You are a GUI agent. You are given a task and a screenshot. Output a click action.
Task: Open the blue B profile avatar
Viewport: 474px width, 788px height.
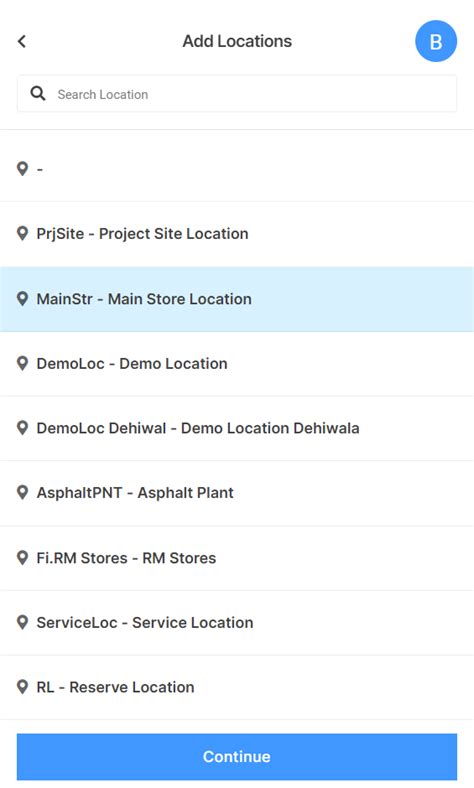436,41
